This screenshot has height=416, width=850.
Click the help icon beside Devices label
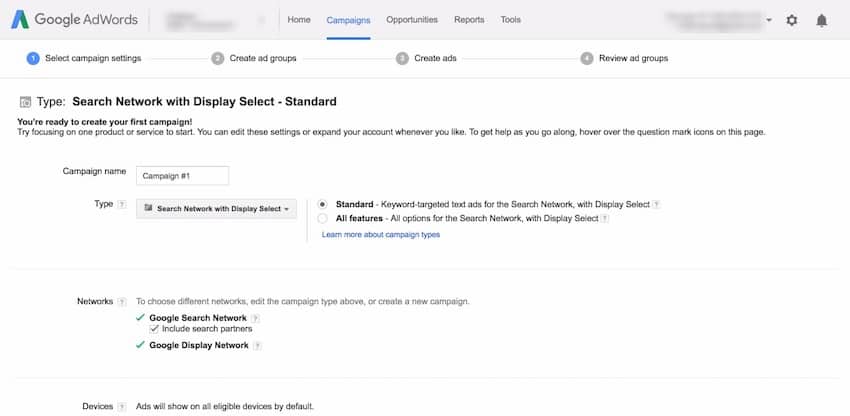(122, 407)
